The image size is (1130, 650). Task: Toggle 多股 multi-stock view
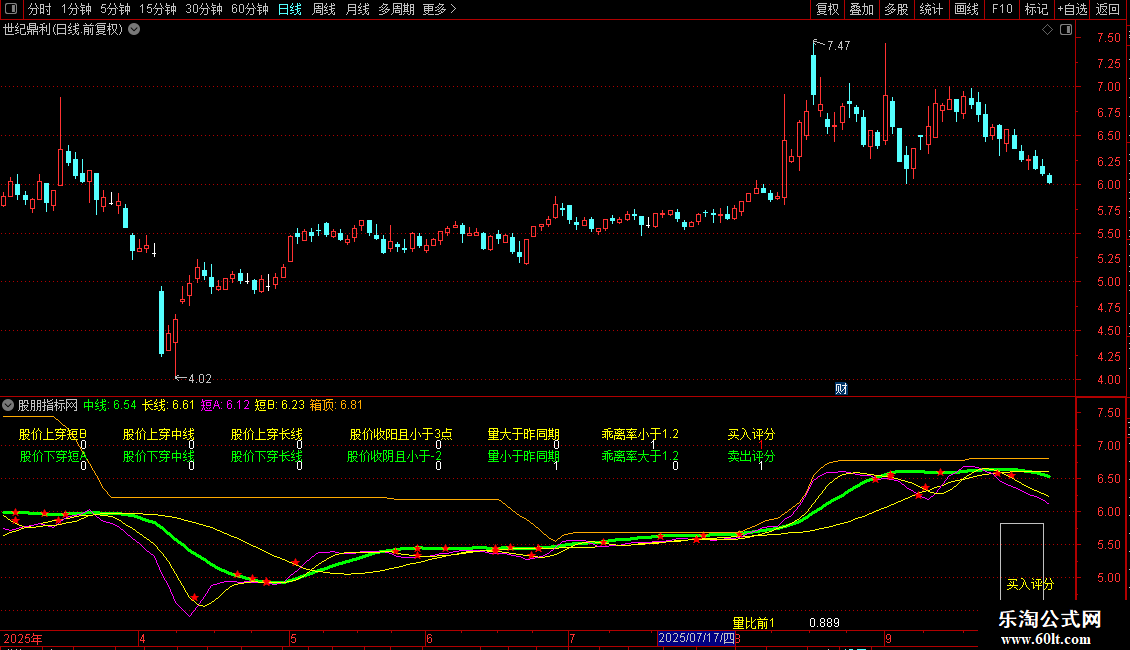click(896, 9)
